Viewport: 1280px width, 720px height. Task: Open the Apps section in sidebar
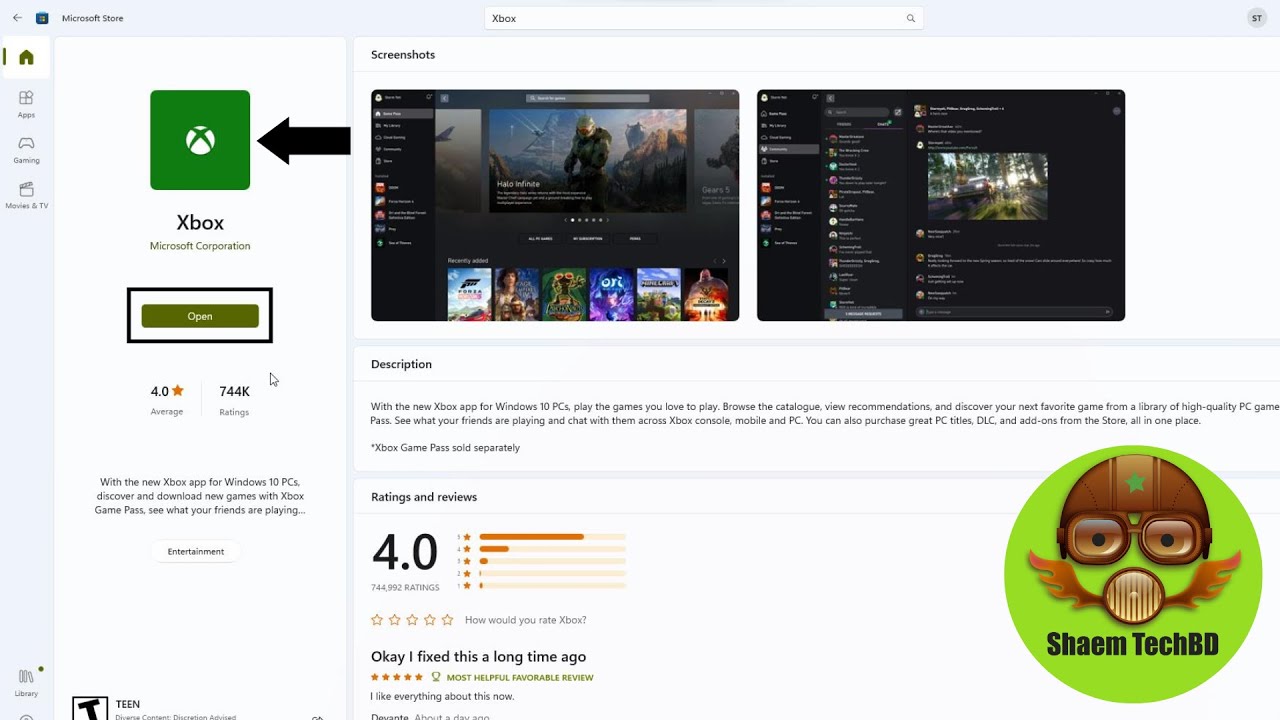click(26, 104)
